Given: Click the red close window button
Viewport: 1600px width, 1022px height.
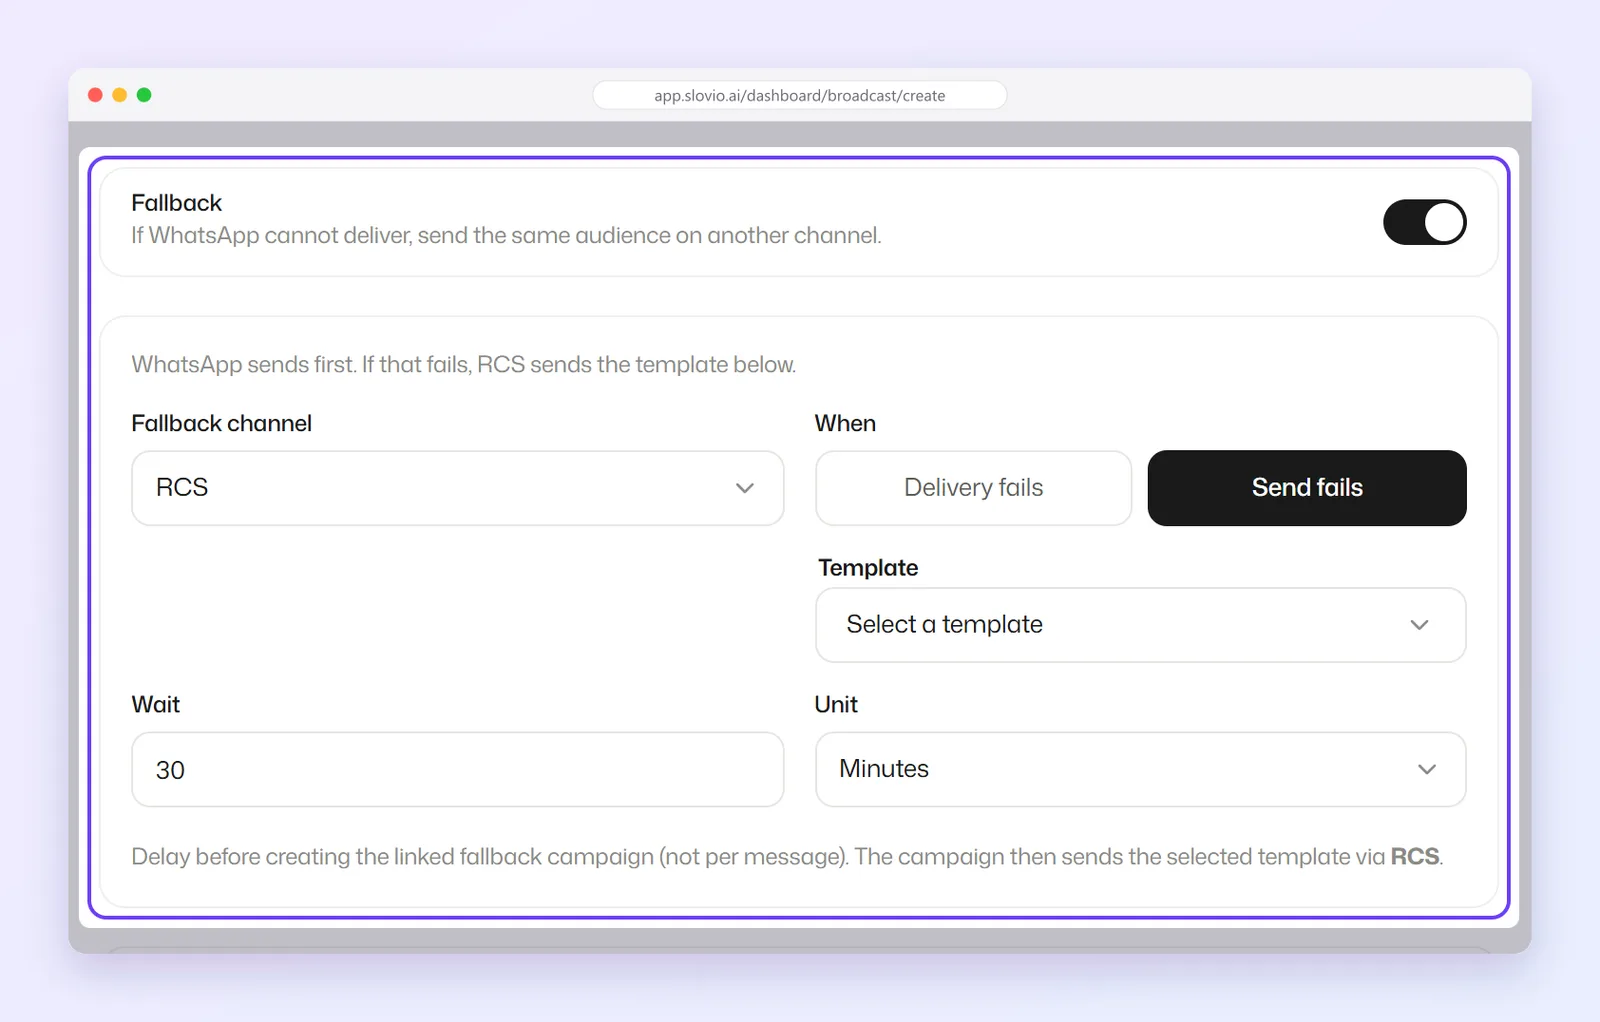Looking at the screenshot, I should click(96, 95).
